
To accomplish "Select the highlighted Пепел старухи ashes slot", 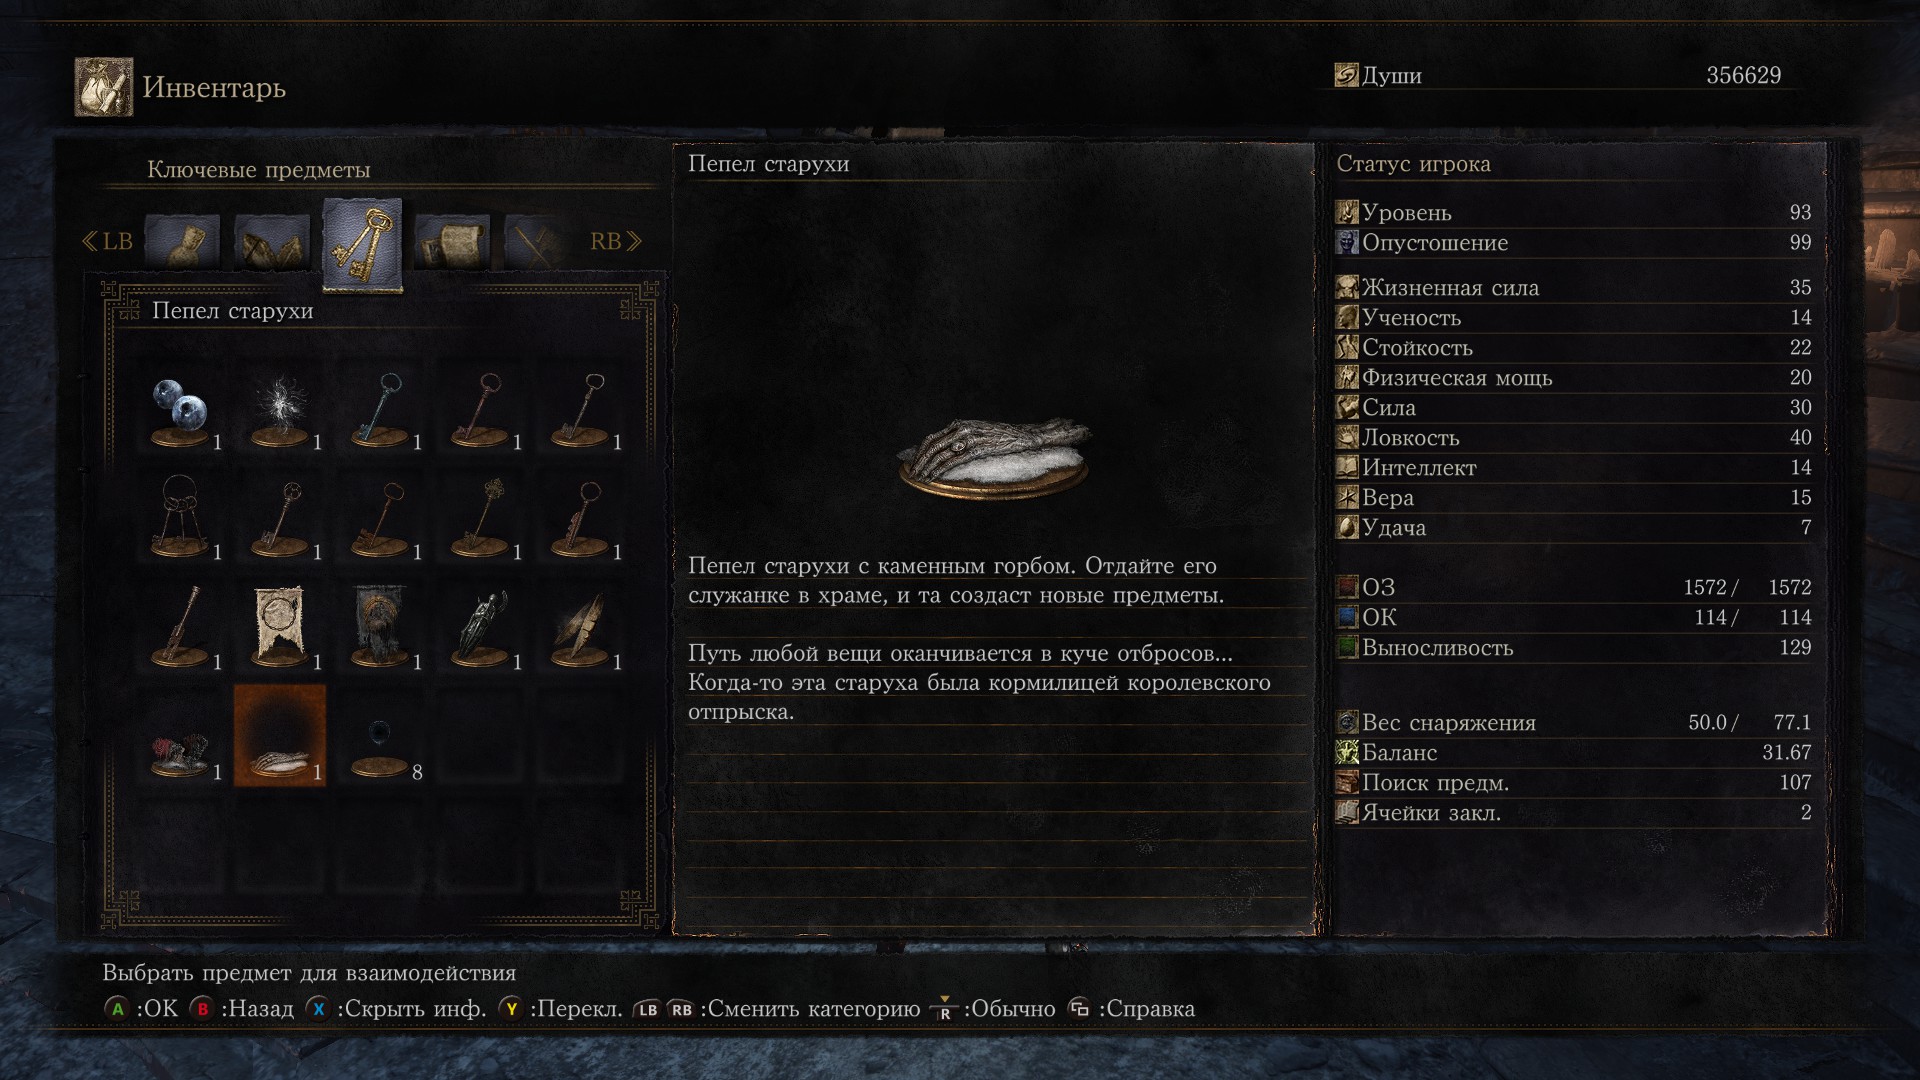I will tap(280, 736).
